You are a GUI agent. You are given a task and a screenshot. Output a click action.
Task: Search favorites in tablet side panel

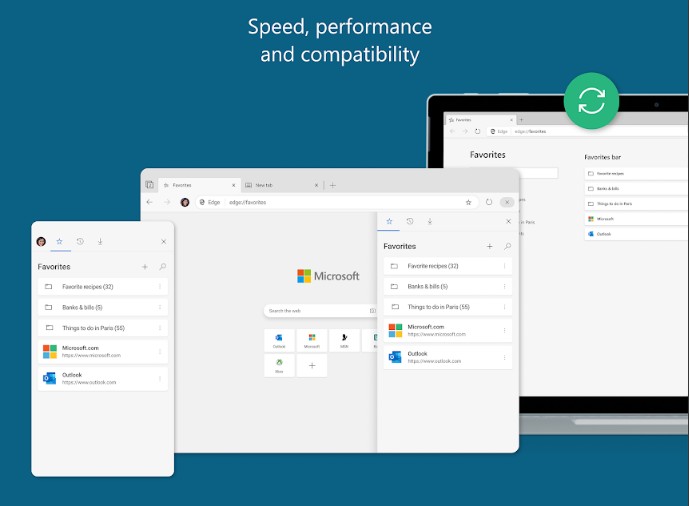pos(508,246)
